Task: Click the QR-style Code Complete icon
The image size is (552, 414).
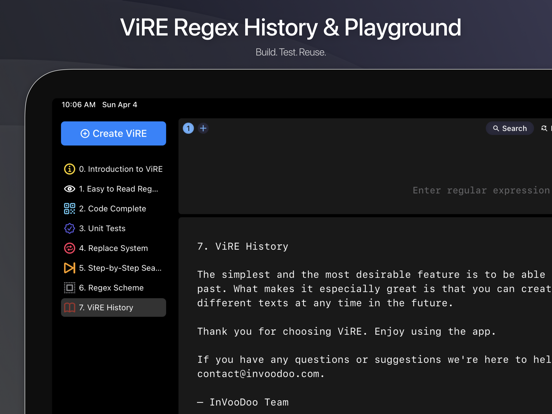Action: [x=69, y=209]
